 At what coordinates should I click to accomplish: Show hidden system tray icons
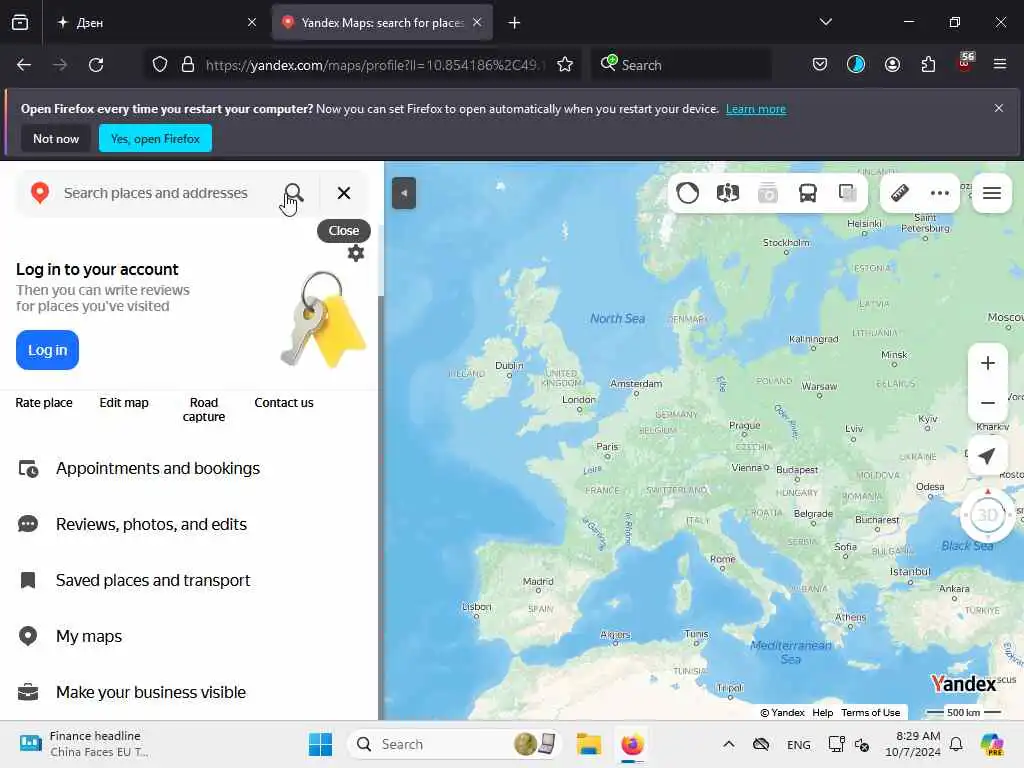pyautogui.click(x=729, y=744)
